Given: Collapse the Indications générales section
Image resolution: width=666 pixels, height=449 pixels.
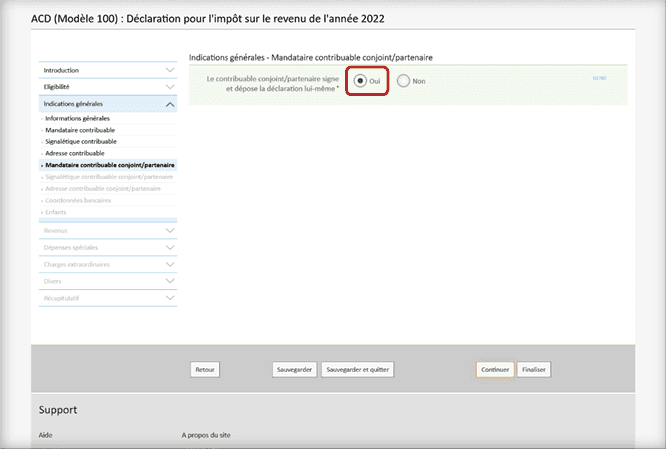Looking at the screenshot, I should click(x=170, y=104).
